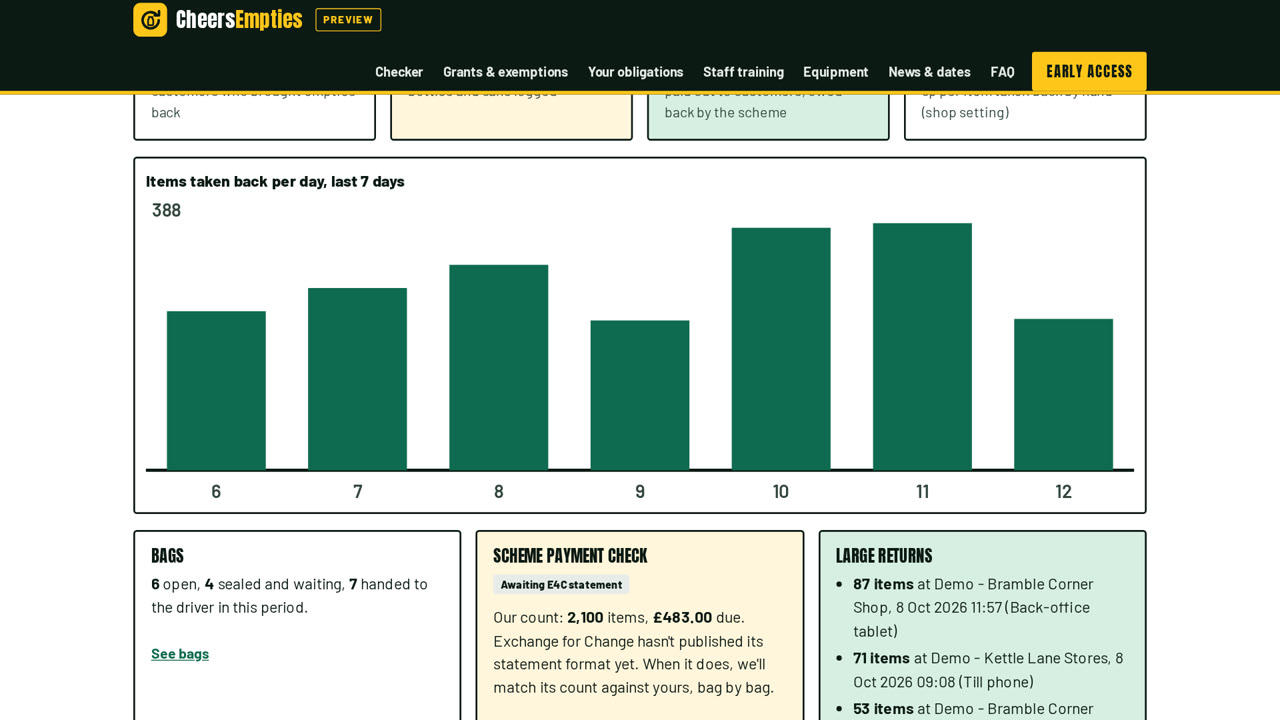
Task: Open Your obligations page
Action: pyautogui.click(x=636, y=72)
